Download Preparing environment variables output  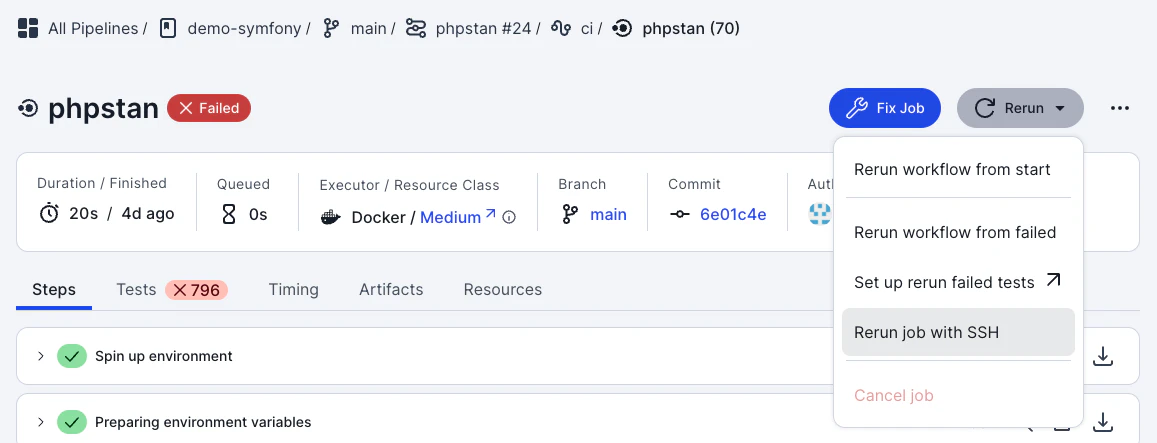point(1102,422)
